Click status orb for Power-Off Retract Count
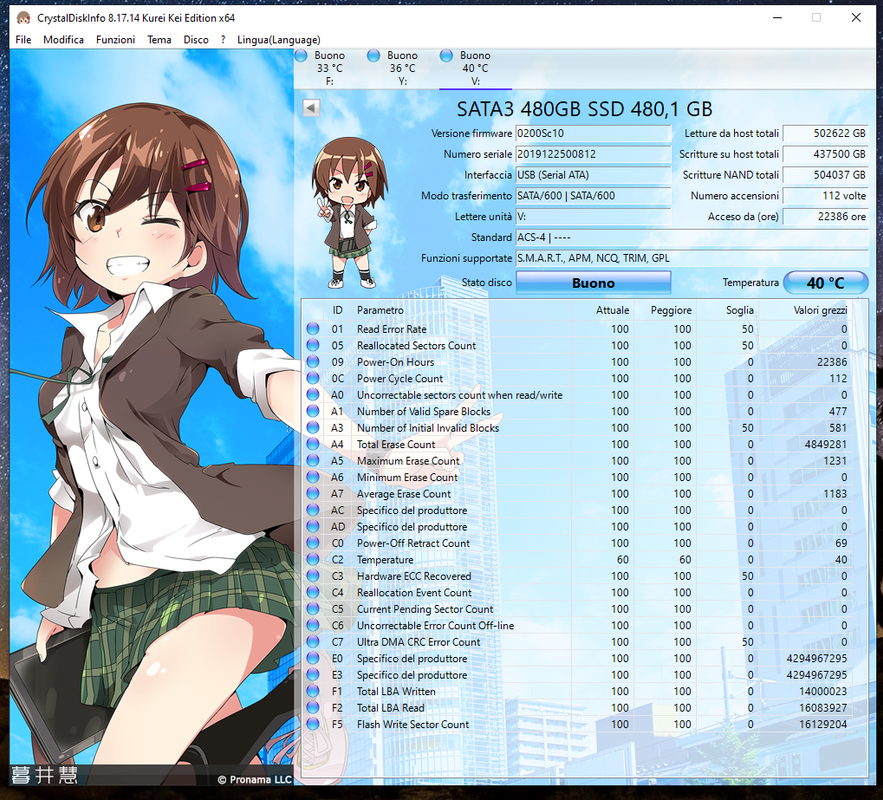The width and height of the screenshot is (883, 800). click(x=313, y=543)
